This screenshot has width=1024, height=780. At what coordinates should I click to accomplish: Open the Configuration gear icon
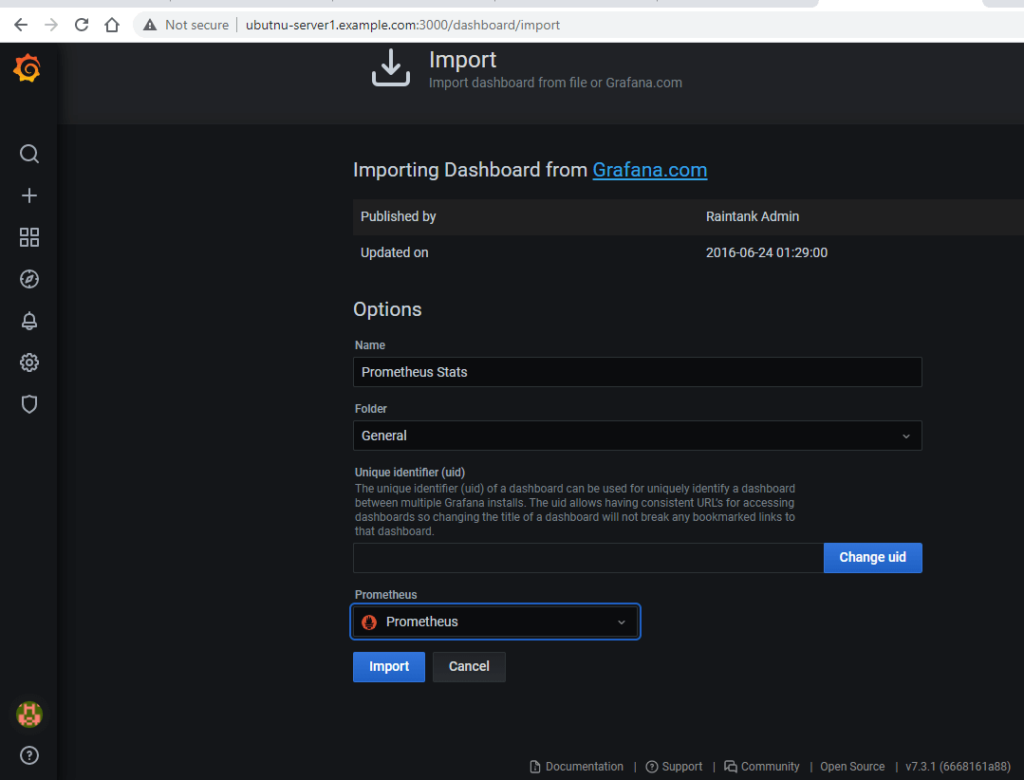pos(29,363)
